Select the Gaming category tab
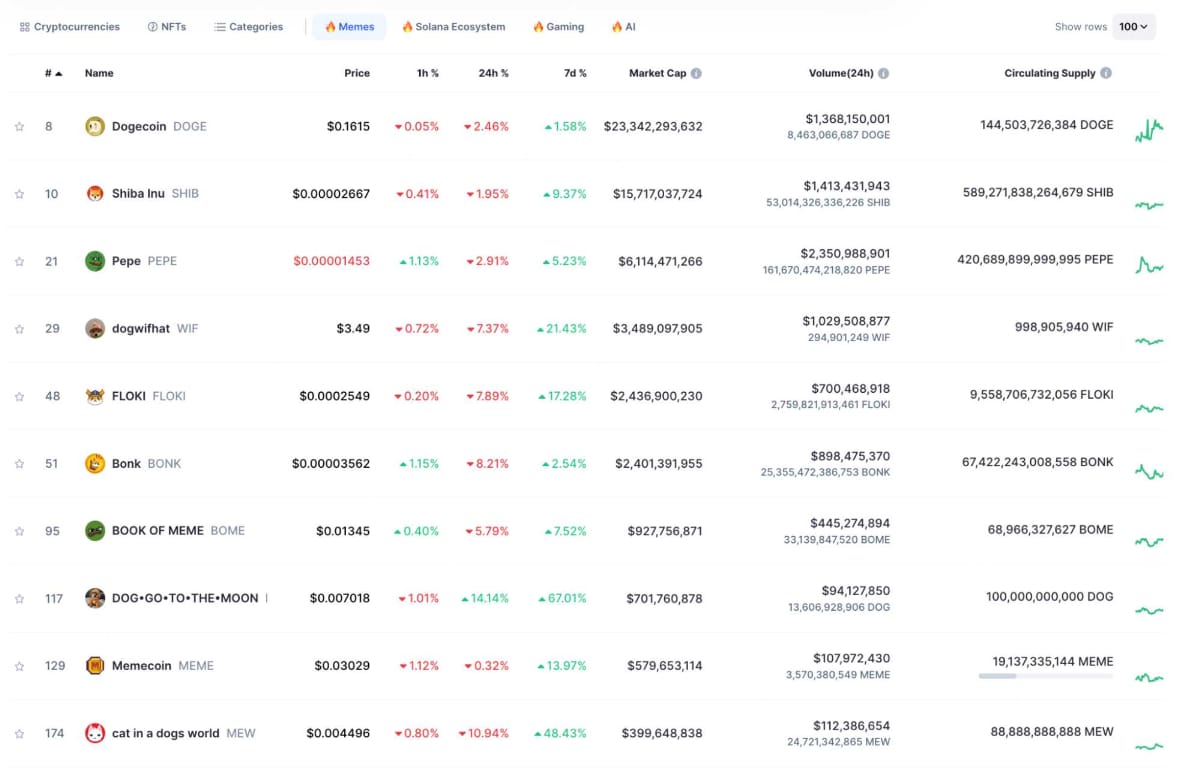The image size is (1200, 773). (x=558, y=27)
